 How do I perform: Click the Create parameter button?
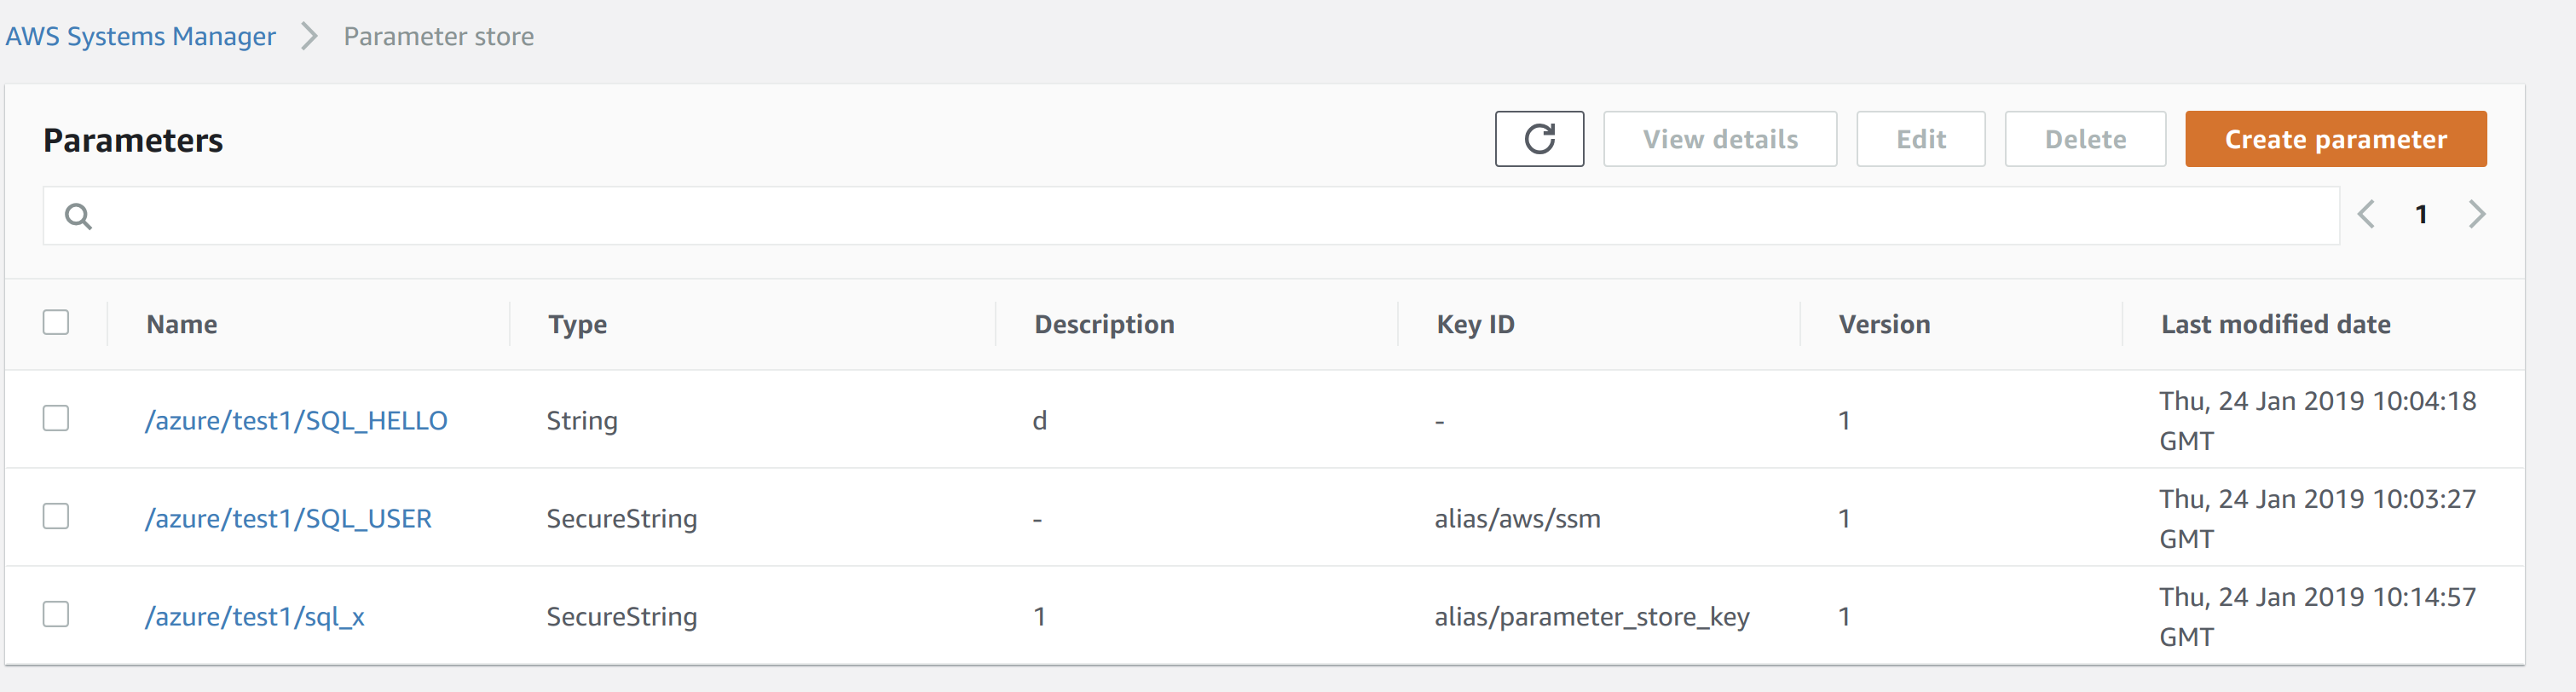2335,139
